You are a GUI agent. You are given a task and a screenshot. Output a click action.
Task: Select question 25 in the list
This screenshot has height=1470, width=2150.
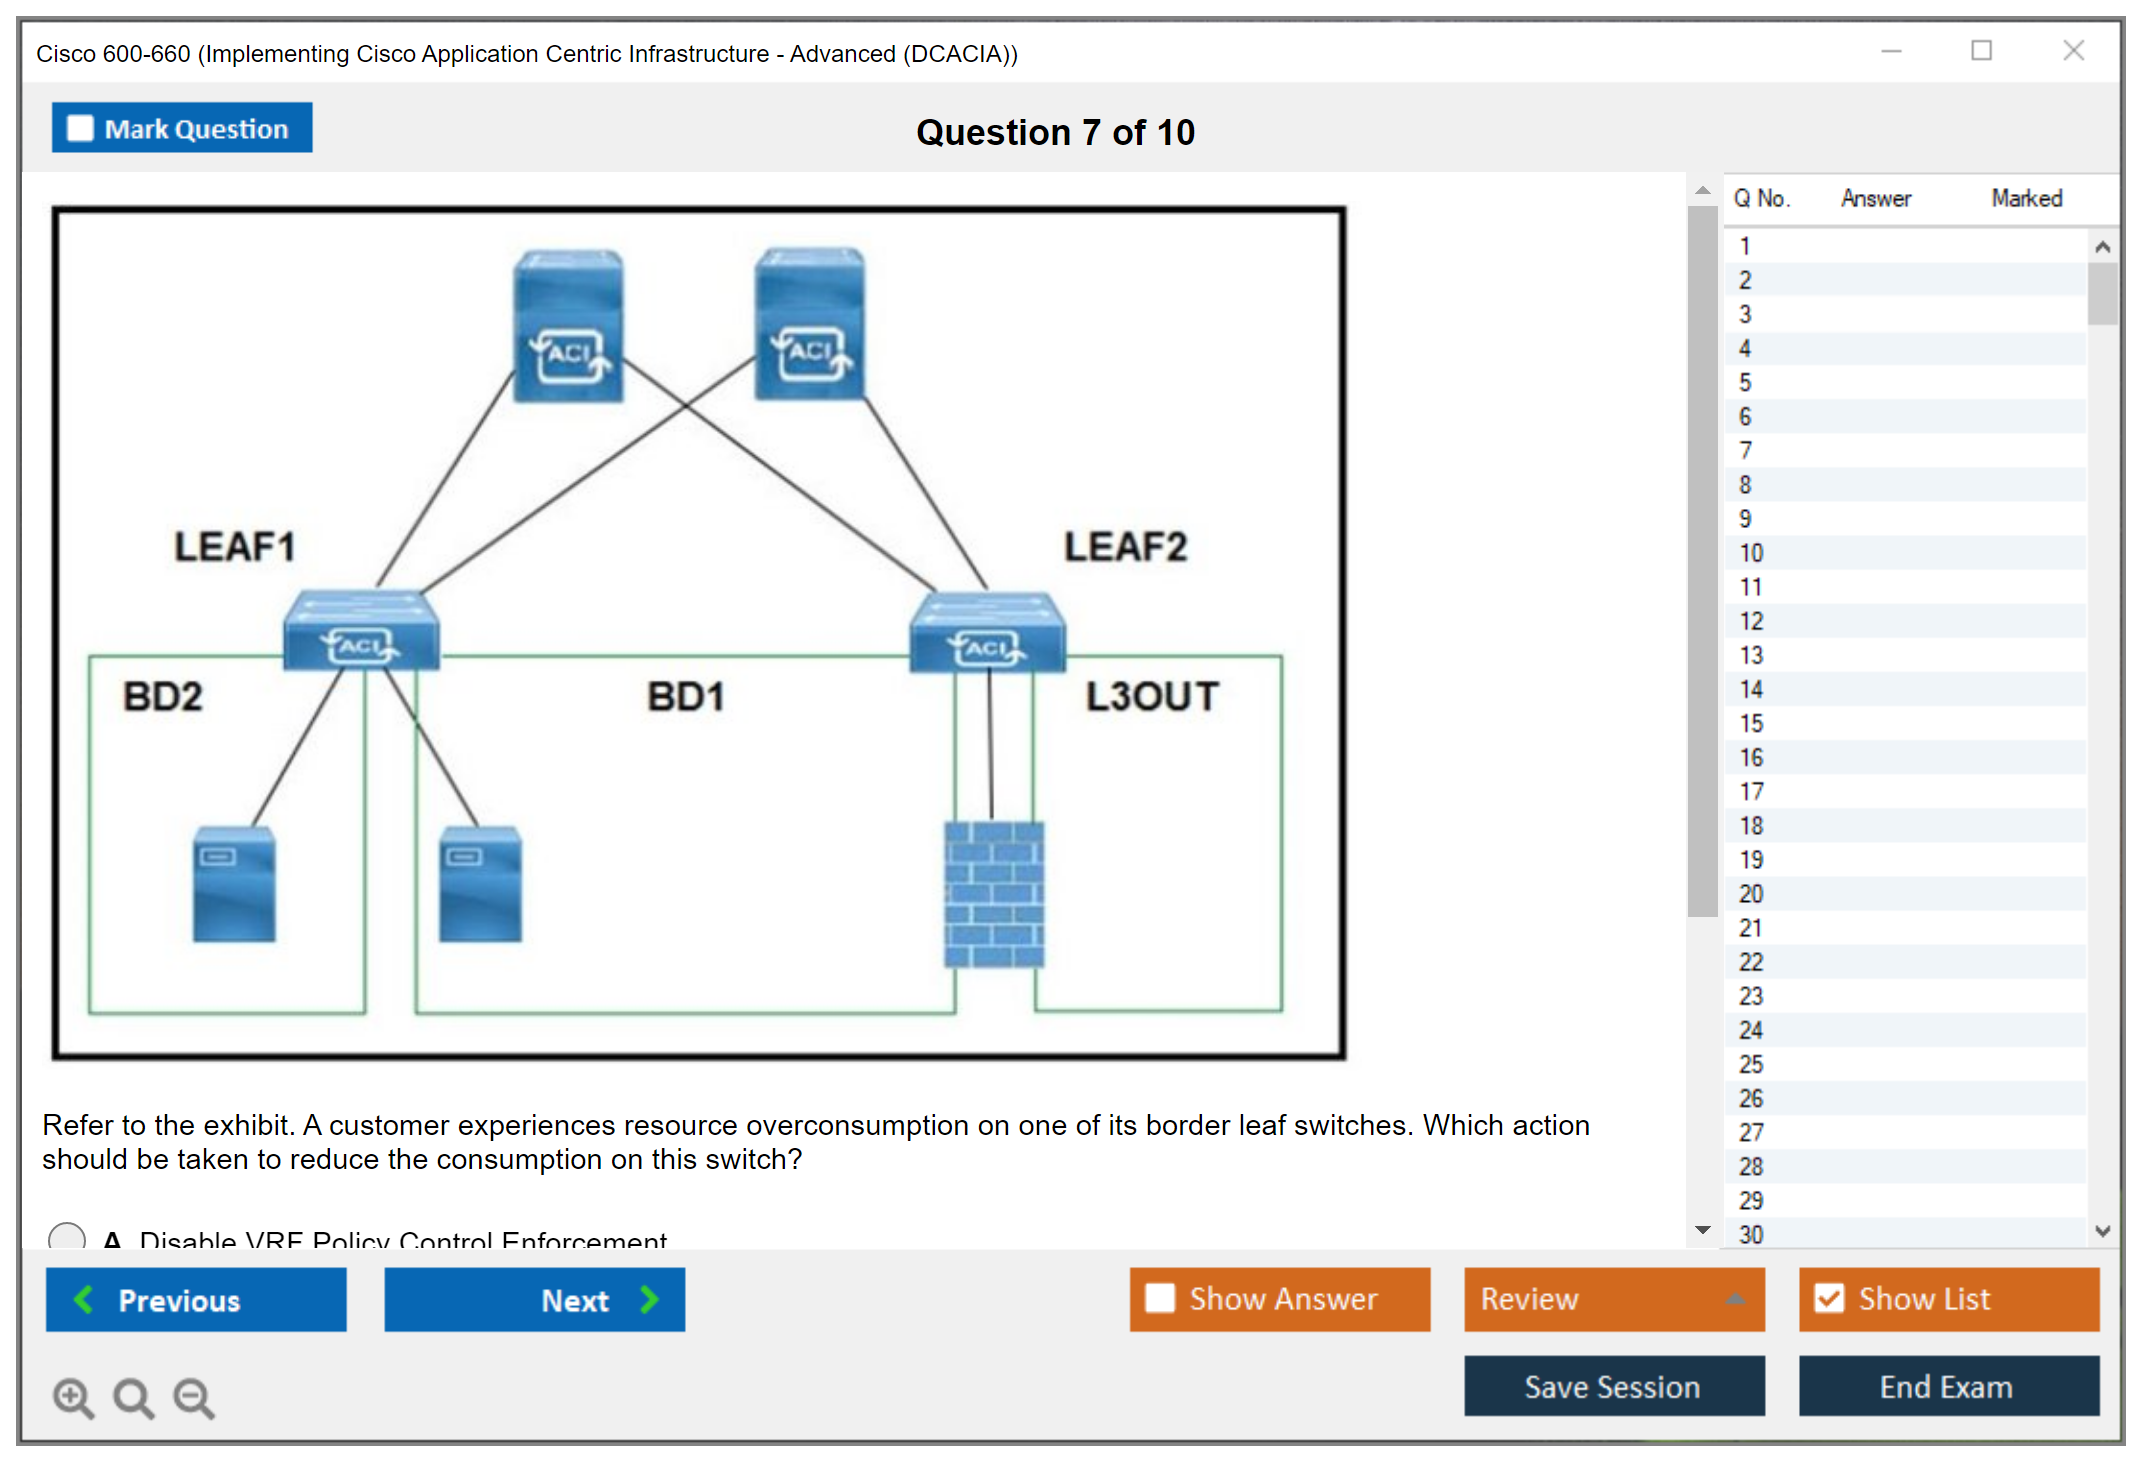pyautogui.click(x=1751, y=1064)
